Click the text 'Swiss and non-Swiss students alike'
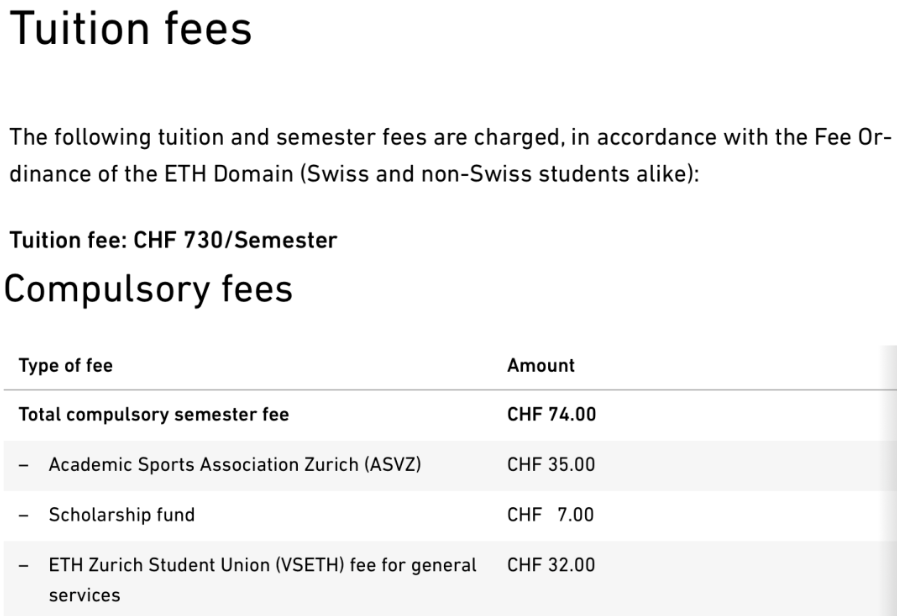Image resolution: width=897 pixels, height=616 pixels. [x=499, y=174]
